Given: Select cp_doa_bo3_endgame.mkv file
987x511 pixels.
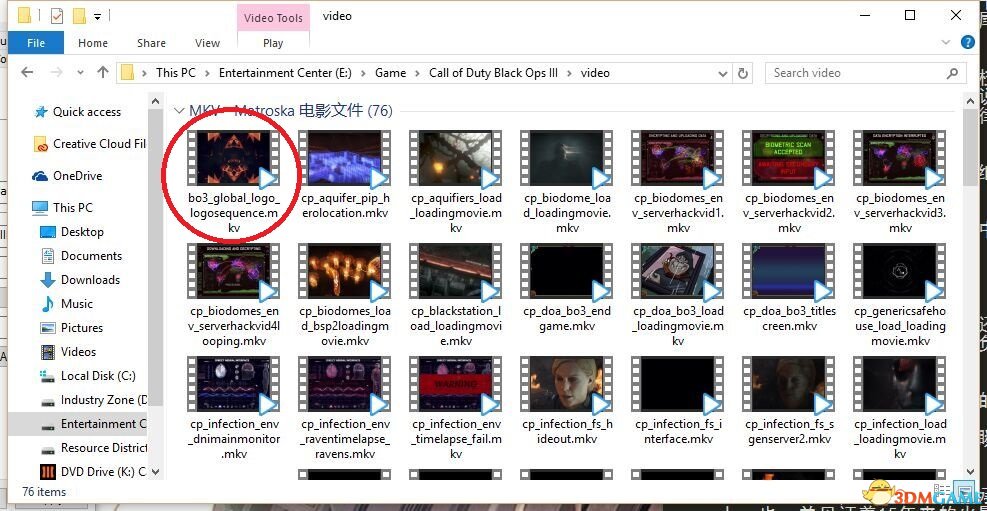Looking at the screenshot, I should click(x=567, y=288).
